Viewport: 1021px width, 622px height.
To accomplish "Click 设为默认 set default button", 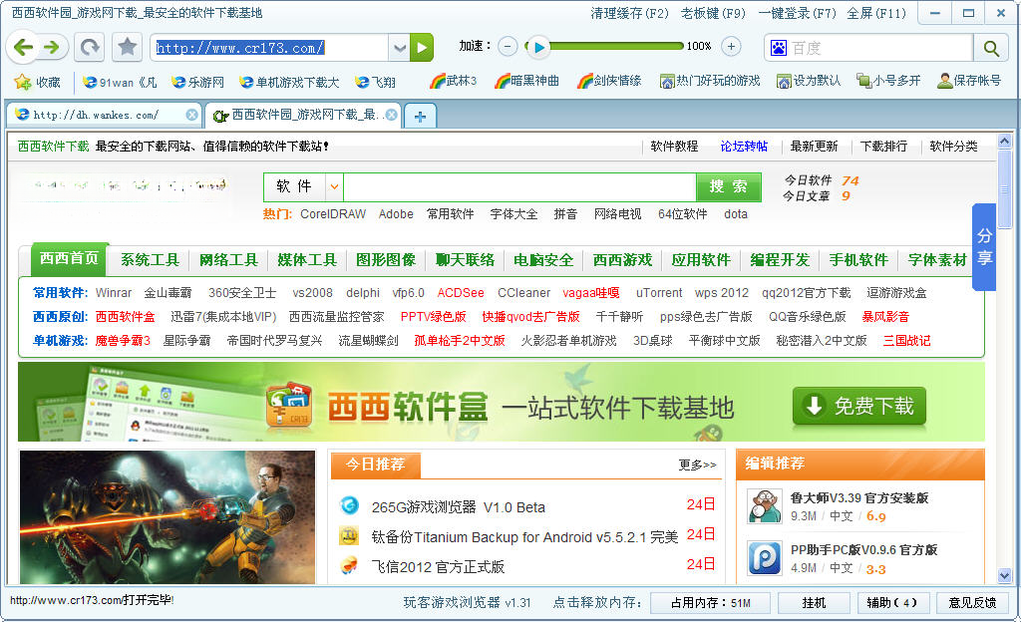I will point(809,81).
